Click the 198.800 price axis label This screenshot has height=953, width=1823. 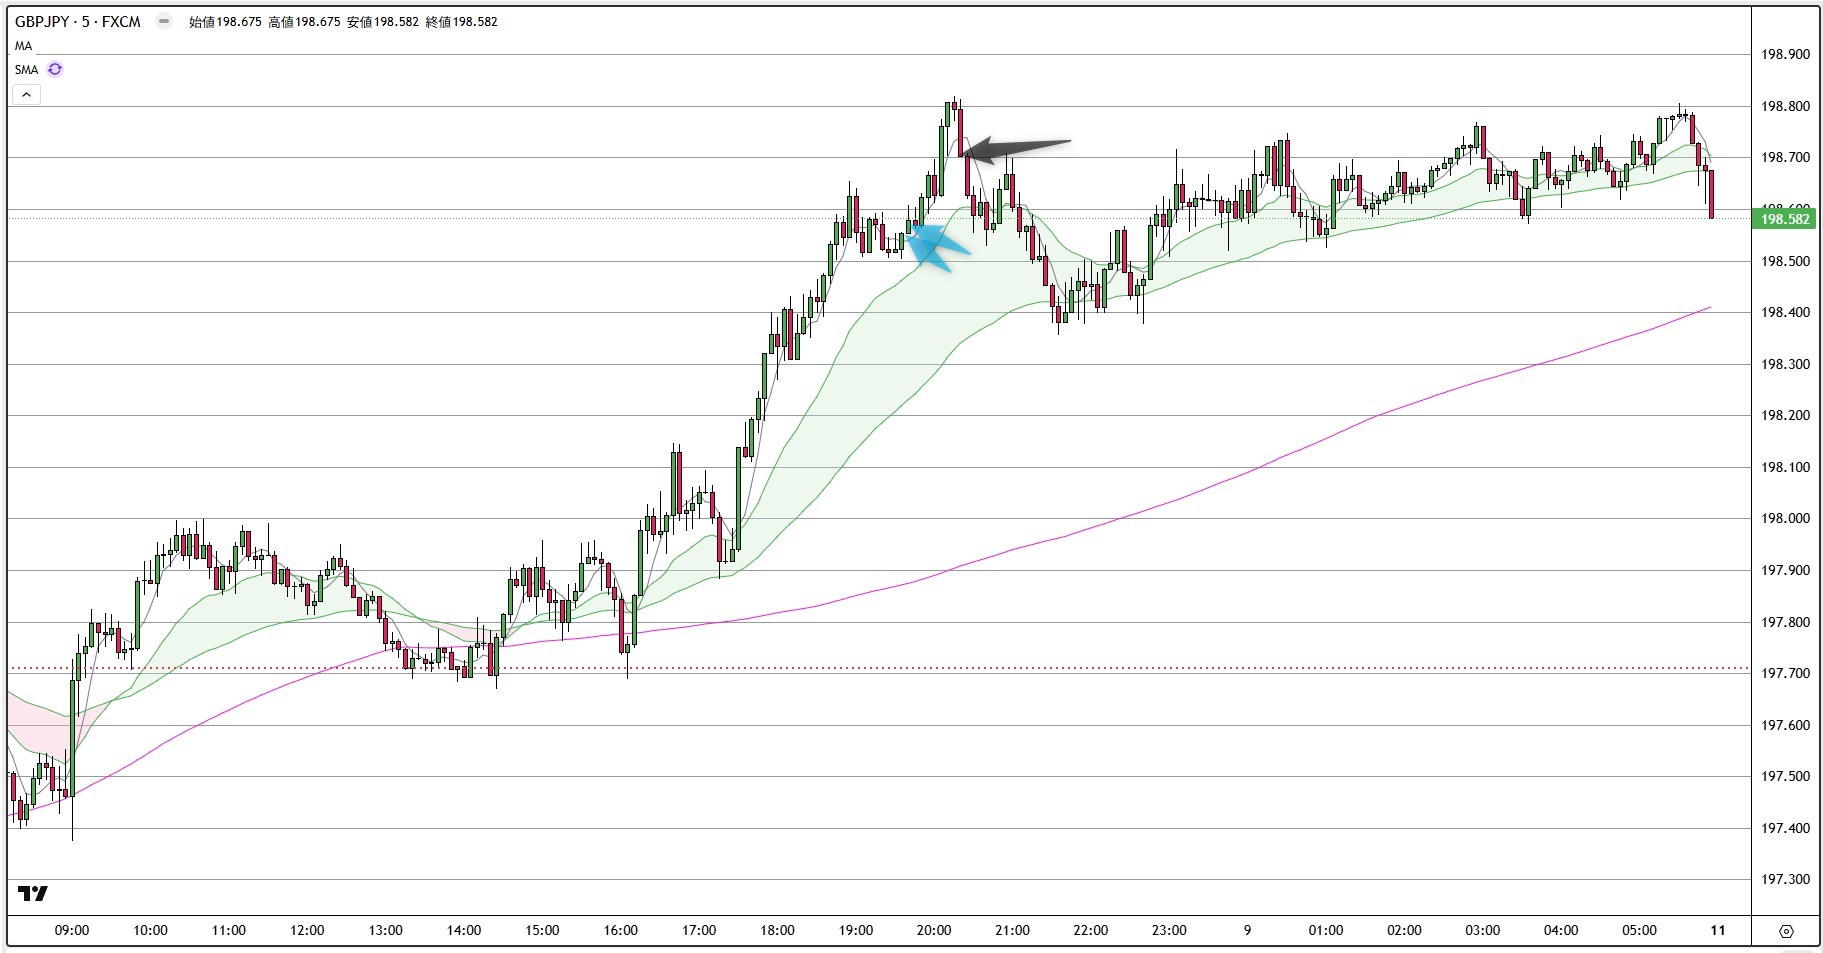pos(1785,106)
